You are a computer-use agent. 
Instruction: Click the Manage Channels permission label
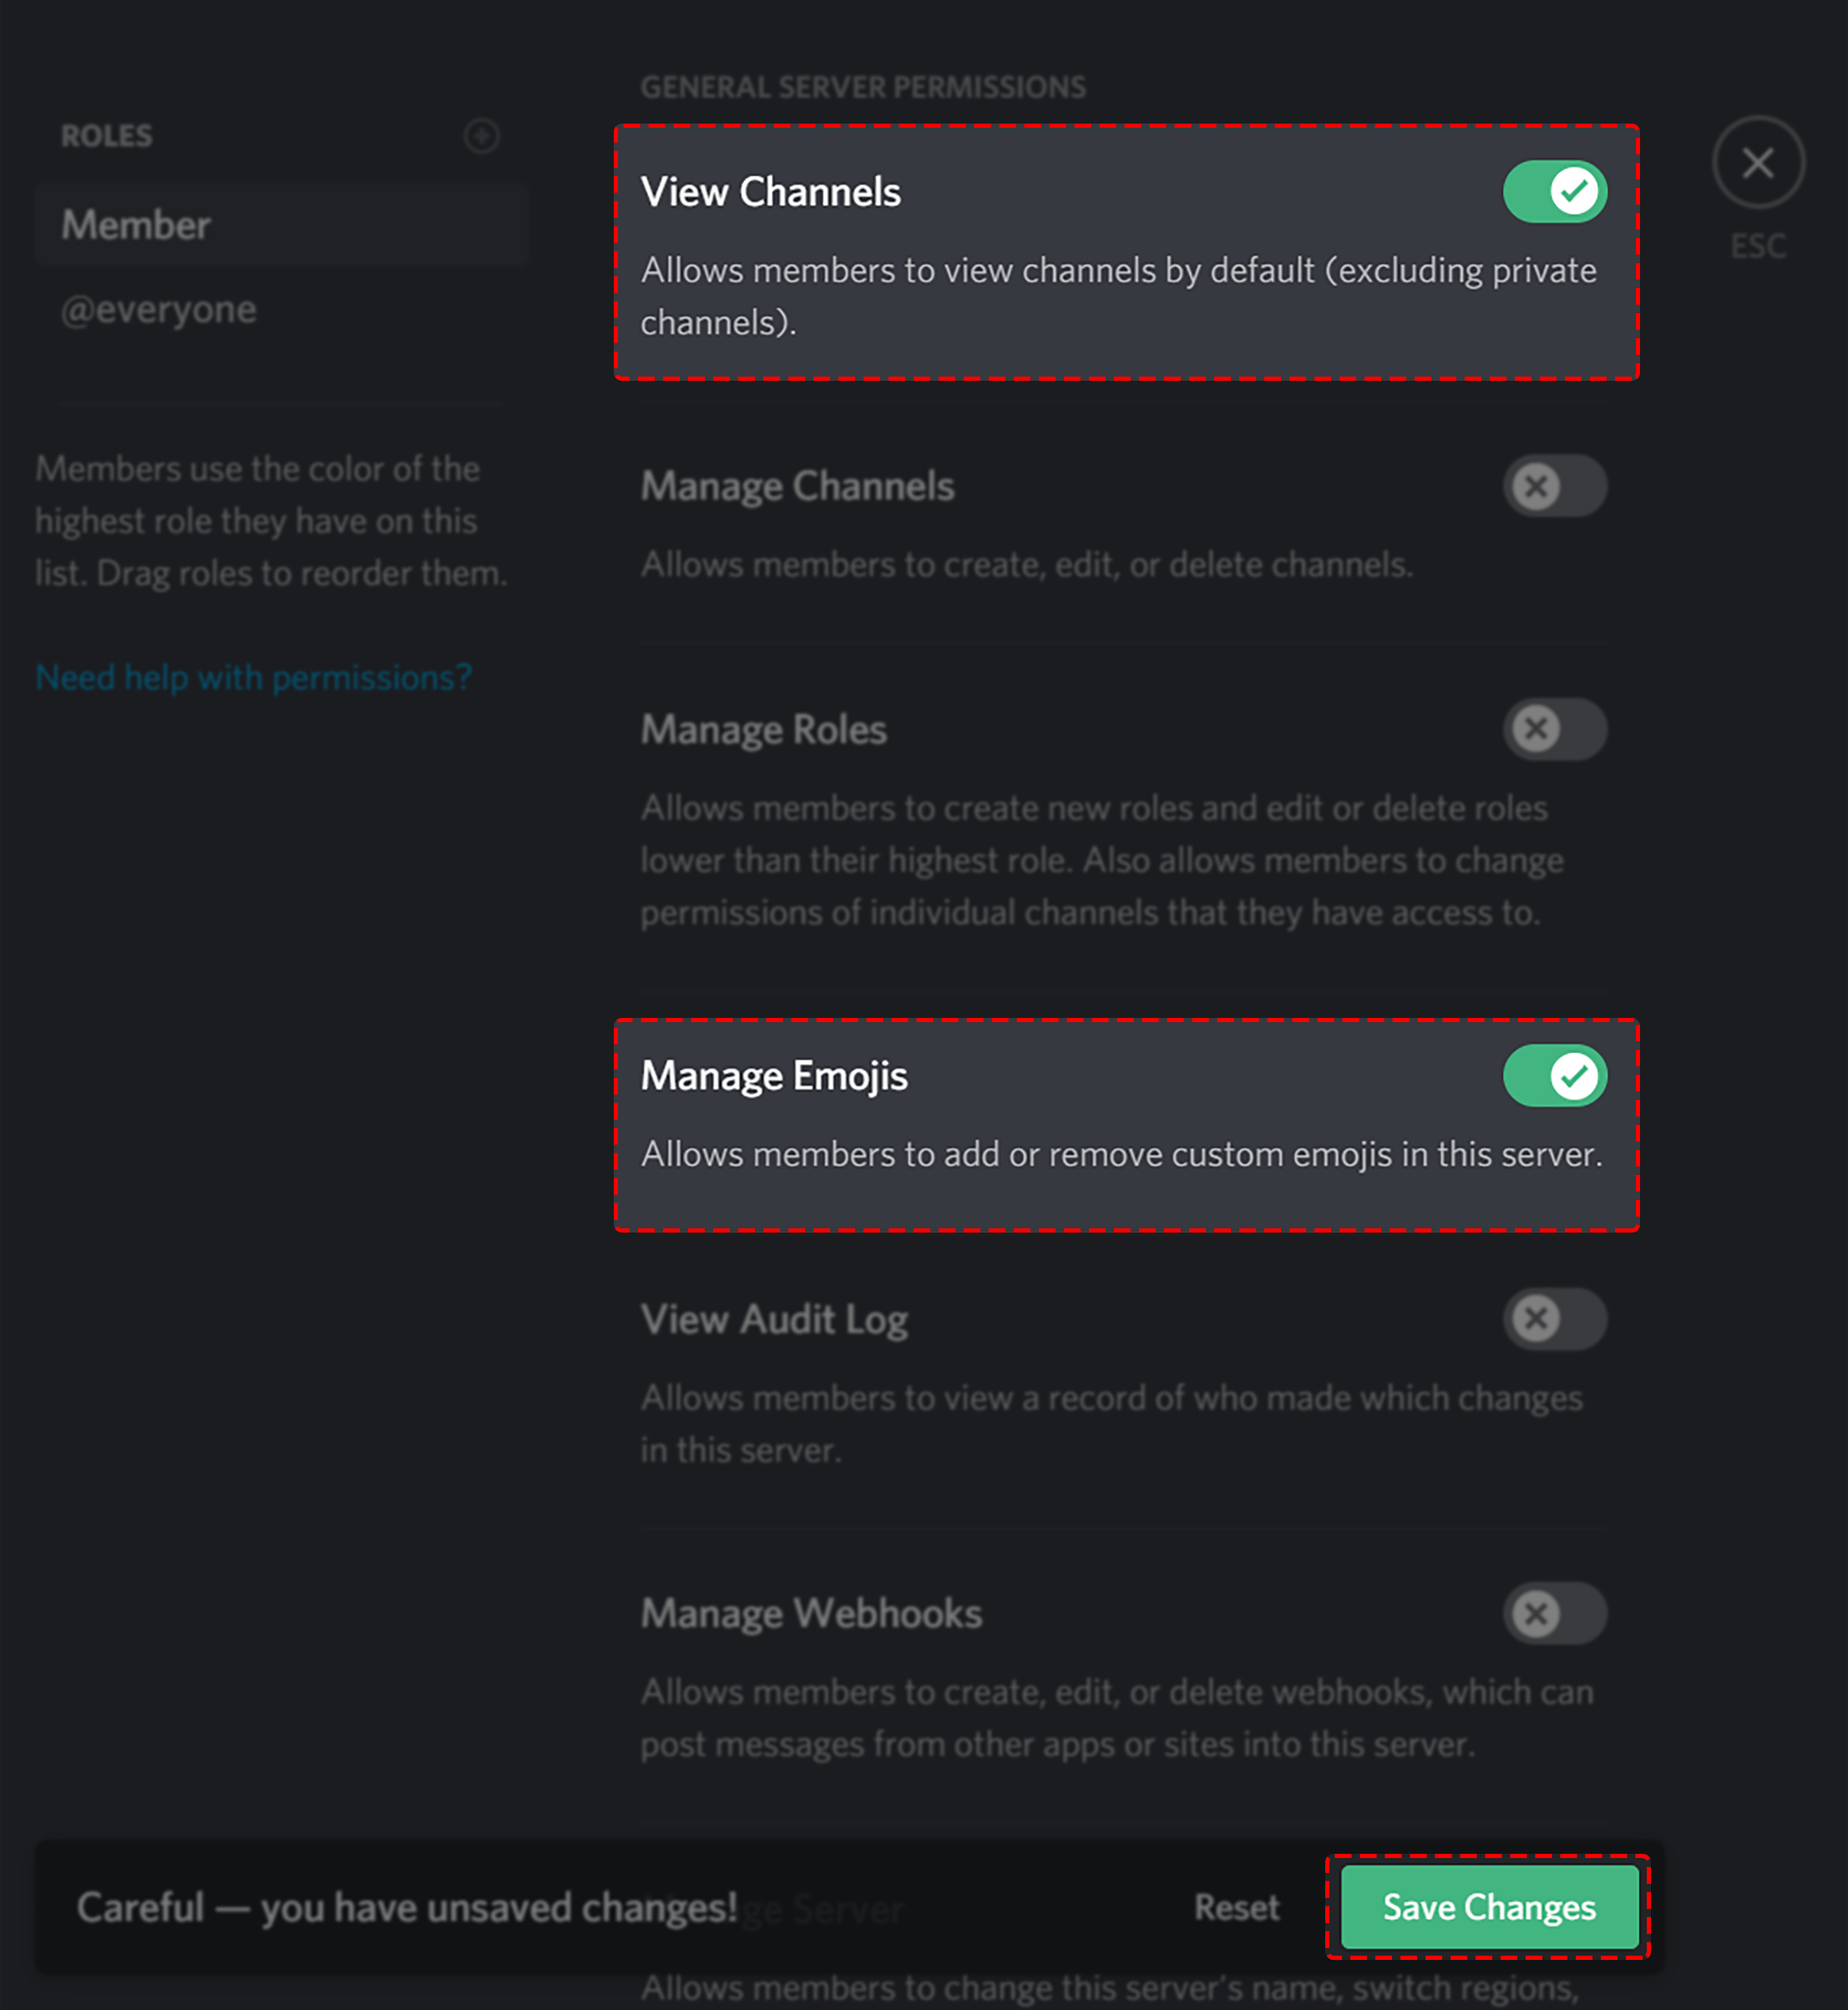[x=797, y=487]
